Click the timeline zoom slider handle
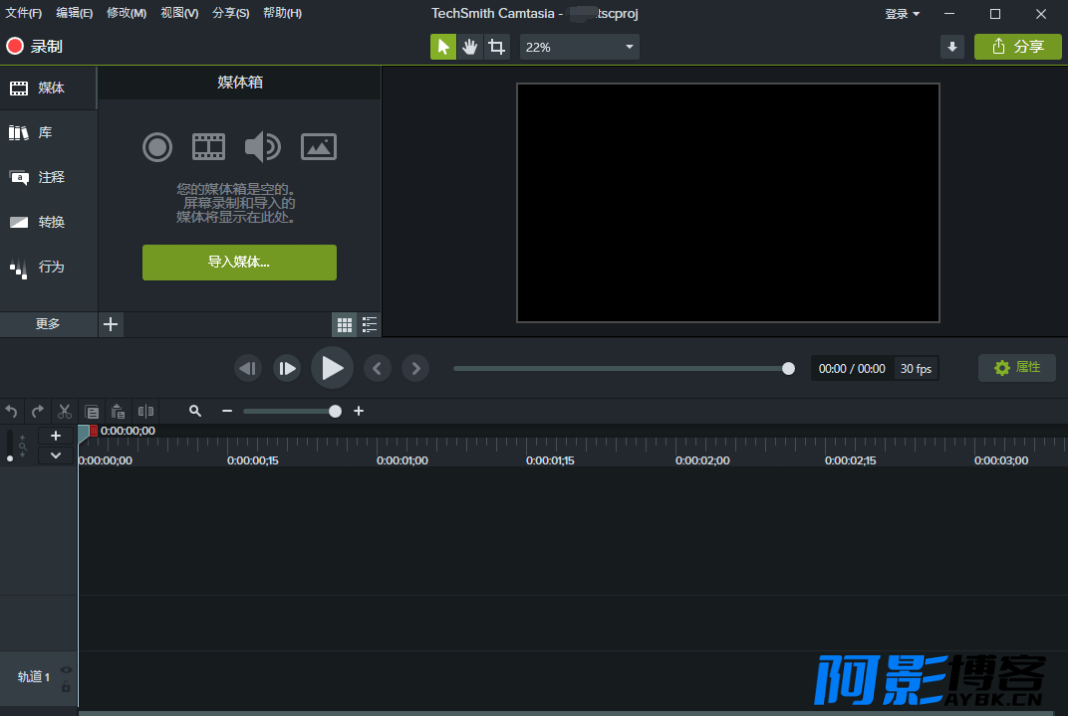The image size is (1068, 716). click(x=335, y=411)
